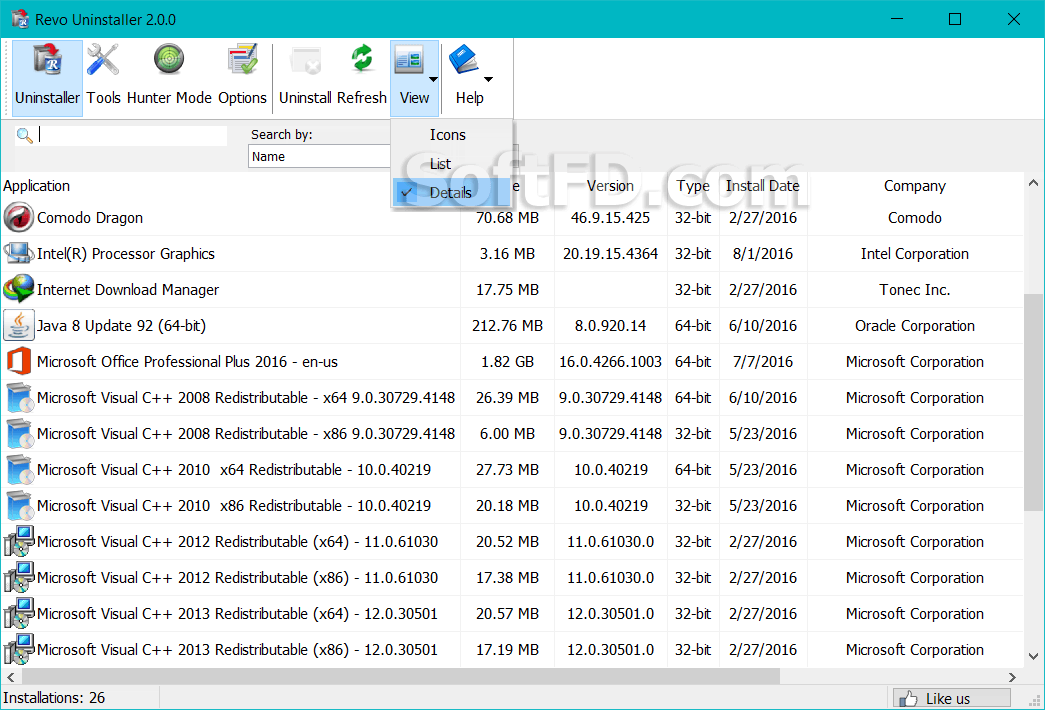Viewport: 1045px width, 710px height.
Task: Click the 7/7/2016 install date cell
Action: click(763, 362)
